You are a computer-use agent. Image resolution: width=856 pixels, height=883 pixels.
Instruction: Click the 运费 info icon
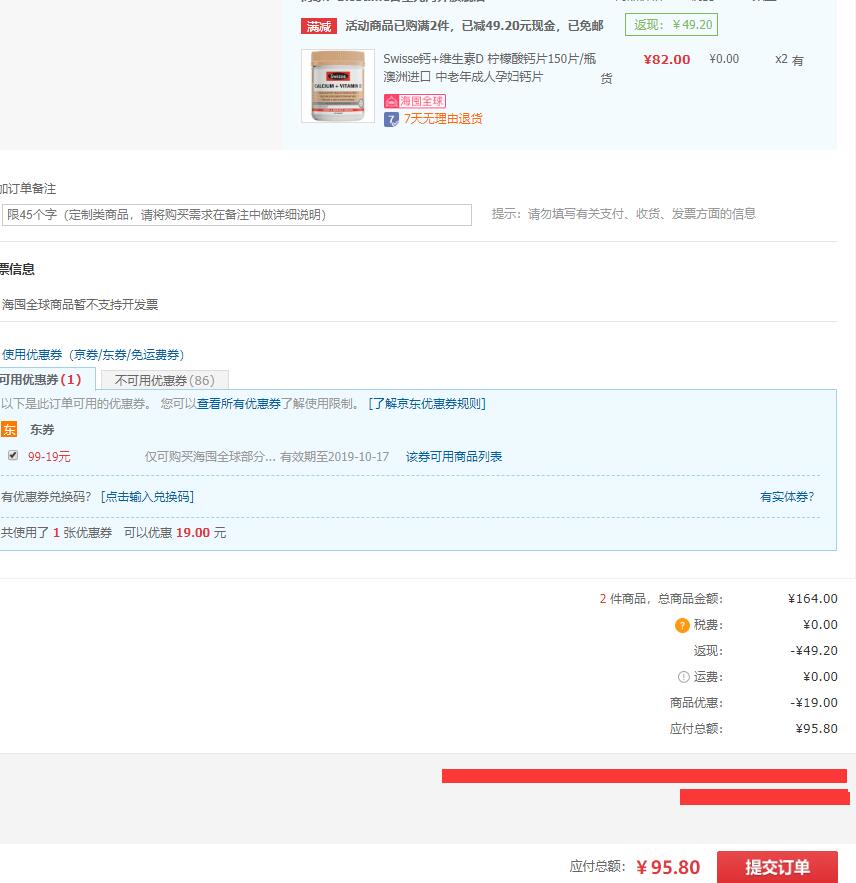(x=683, y=677)
